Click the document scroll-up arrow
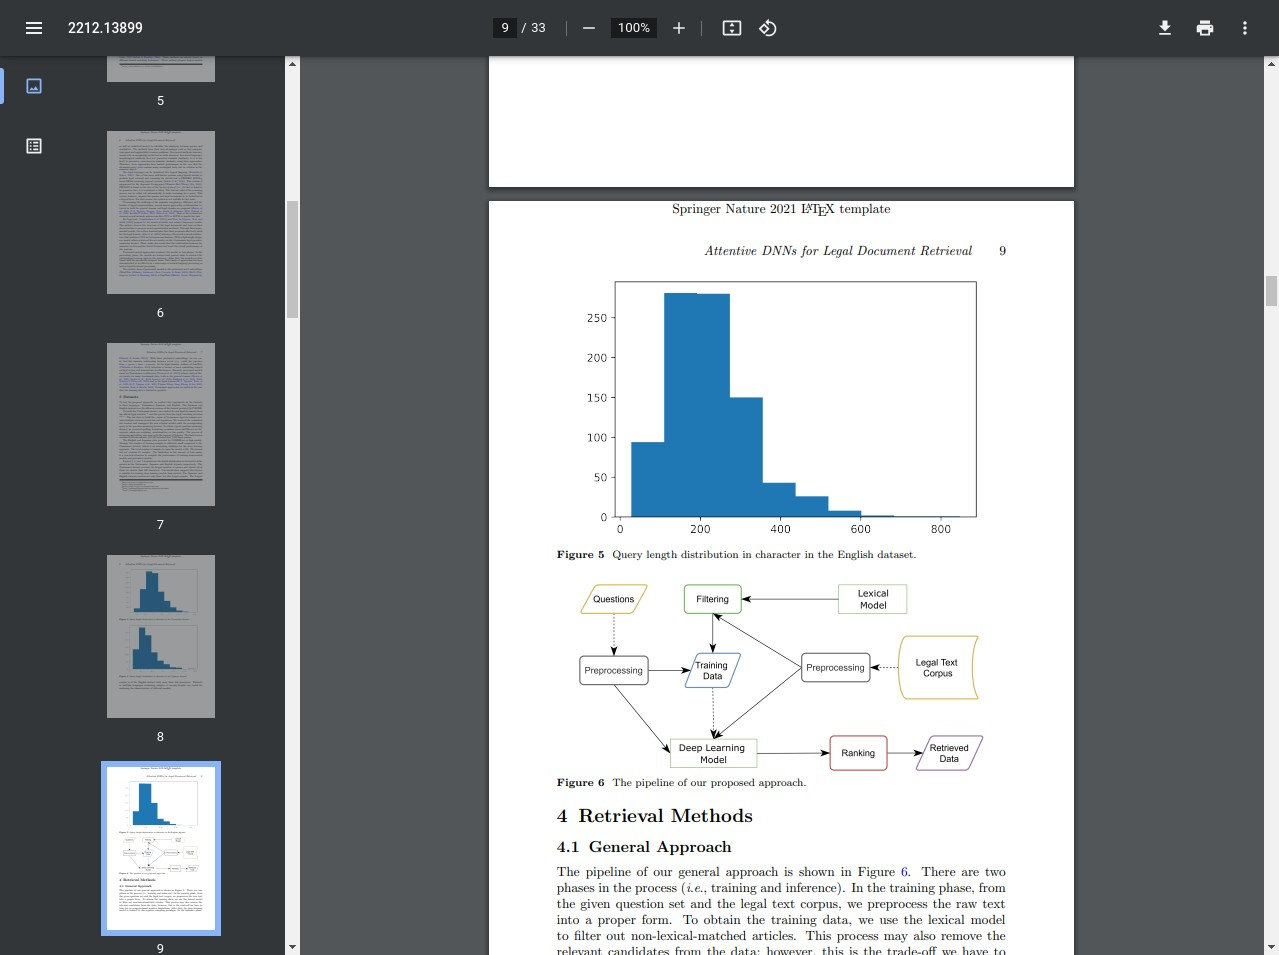The height and width of the screenshot is (955, 1279). (x=1271, y=64)
